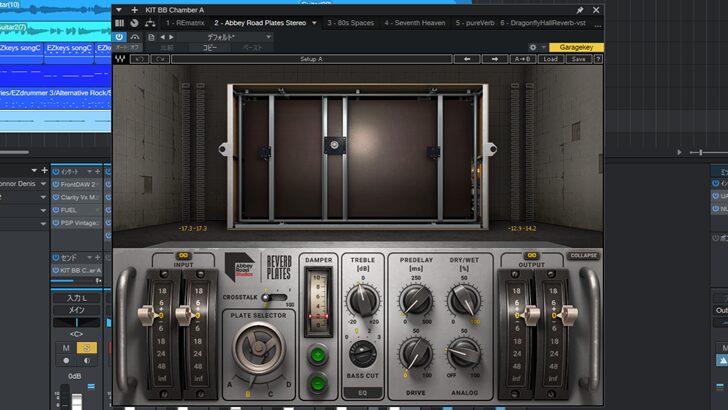Image resolution: width=728 pixels, height=410 pixels.
Task: Mute the mixer channel with the M button
Action: click(66, 348)
